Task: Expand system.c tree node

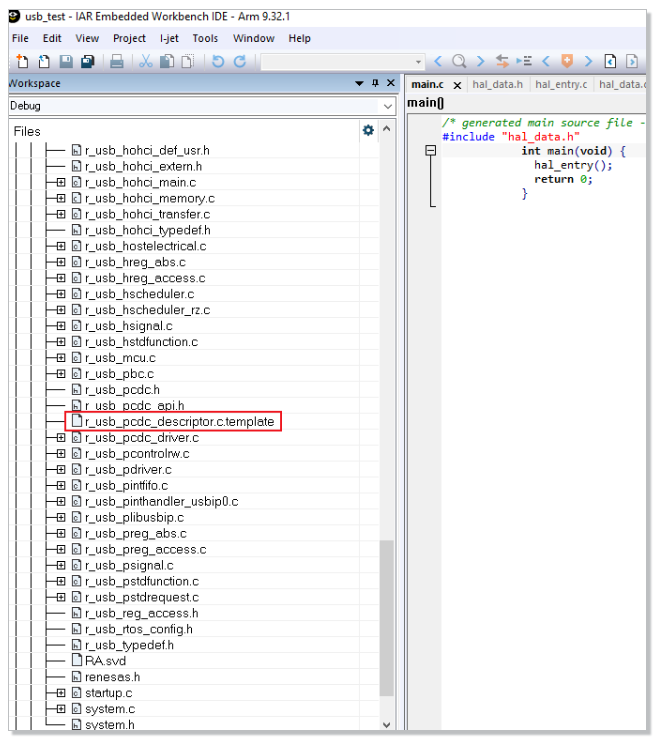Action: [61, 709]
